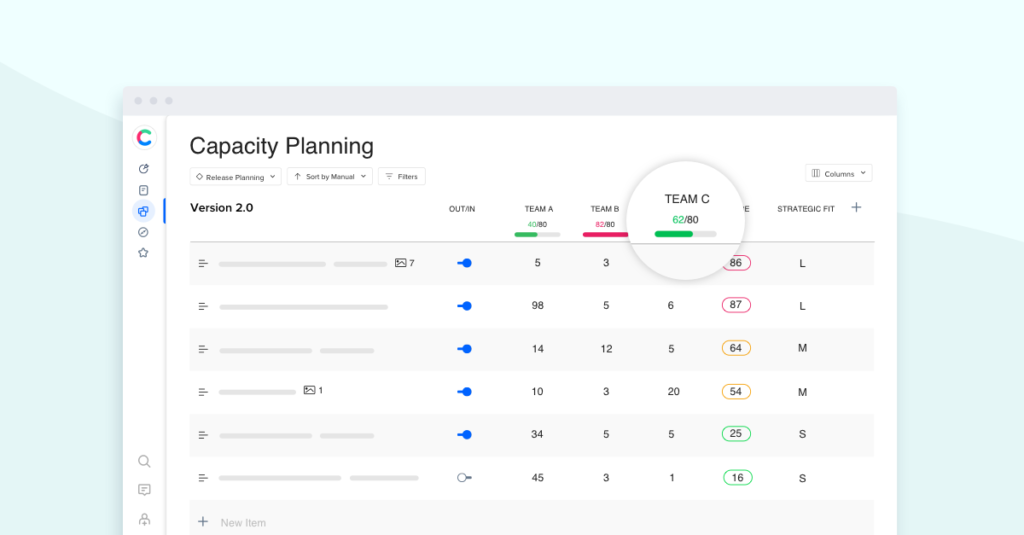Click the Strategic Fit column header
This screenshot has height=535, width=1024.
point(805,209)
